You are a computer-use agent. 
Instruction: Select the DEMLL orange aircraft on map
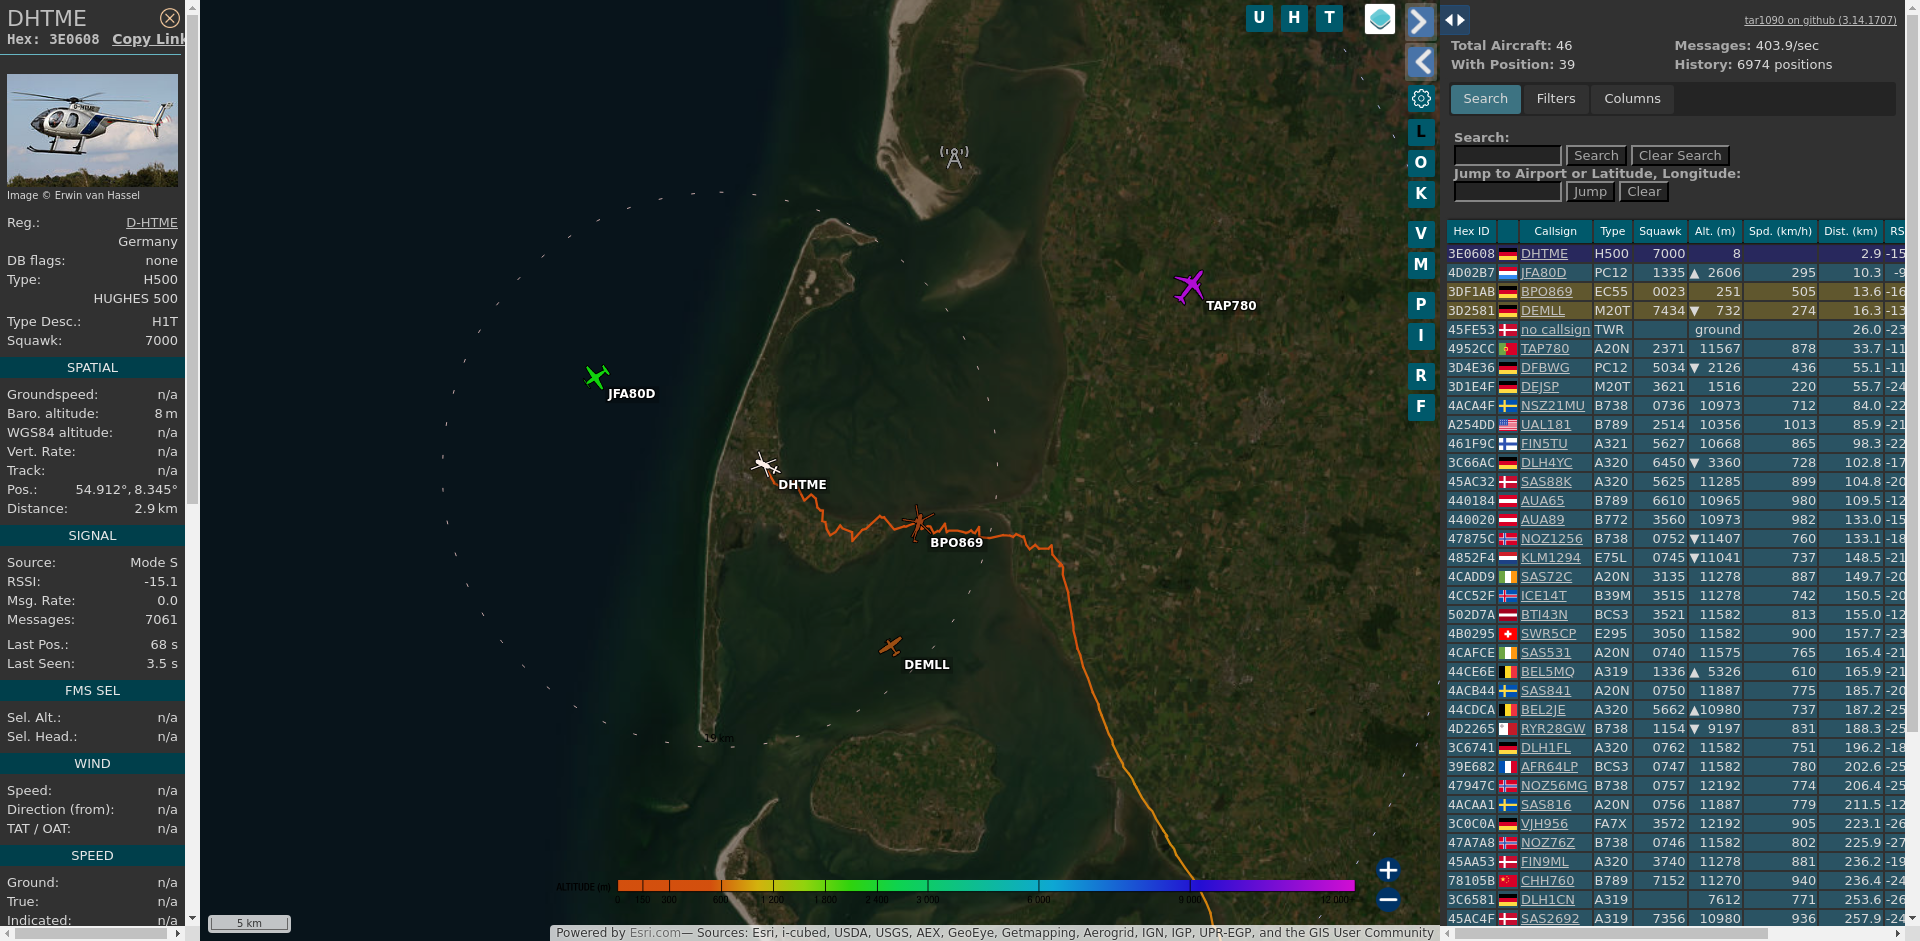[890, 646]
